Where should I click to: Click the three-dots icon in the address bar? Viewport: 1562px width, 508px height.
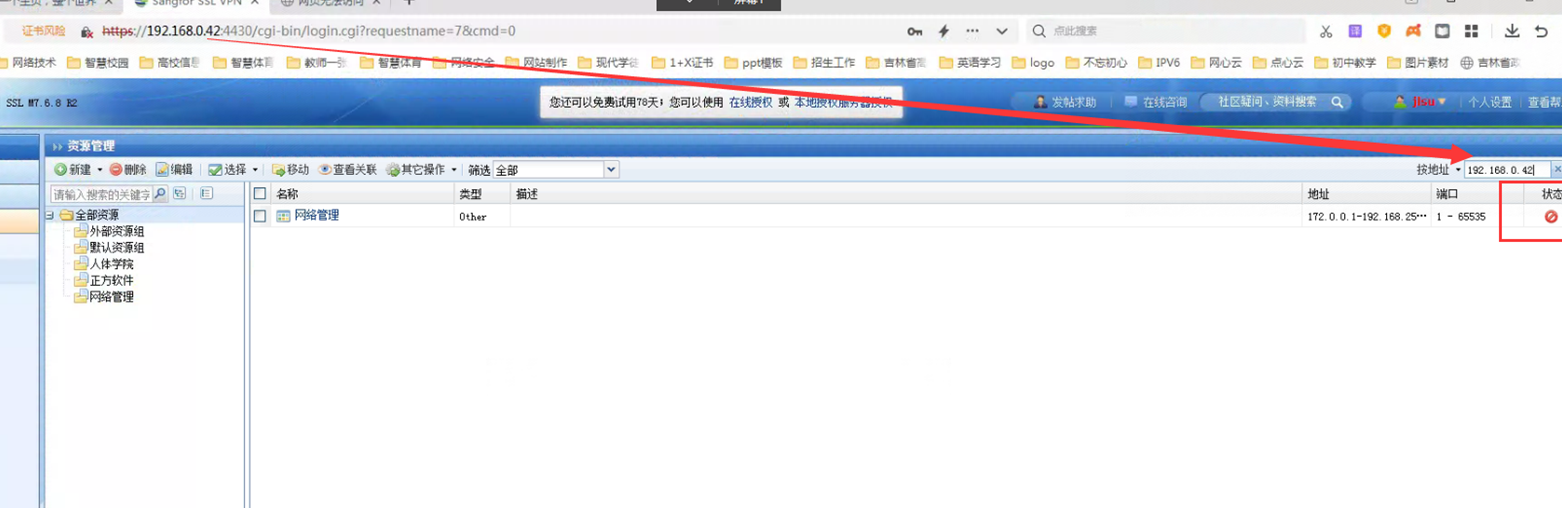point(973,31)
